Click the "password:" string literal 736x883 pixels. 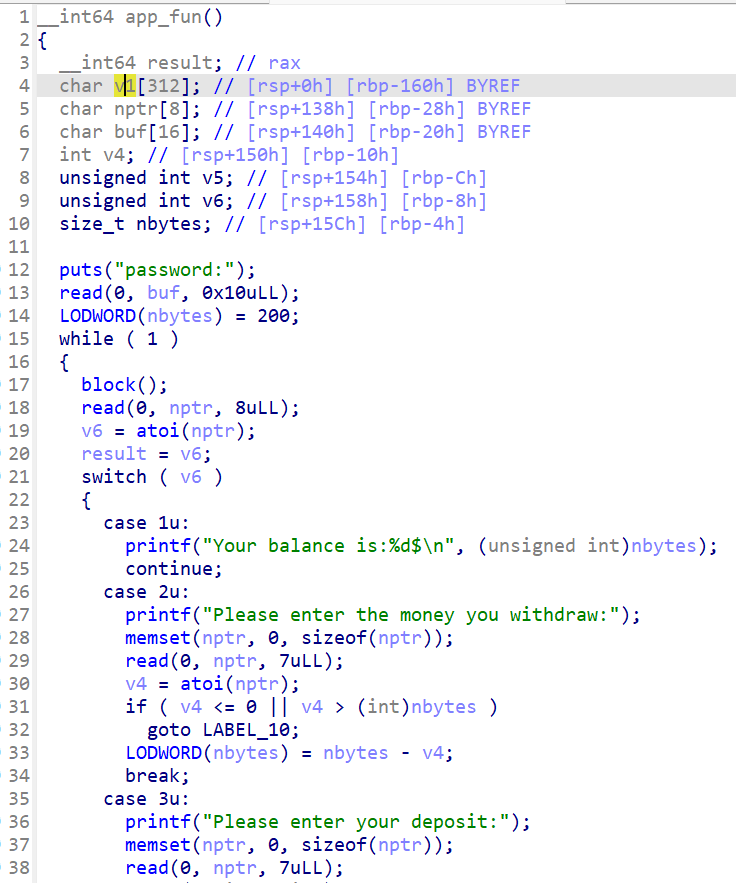pyautogui.click(x=175, y=270)
